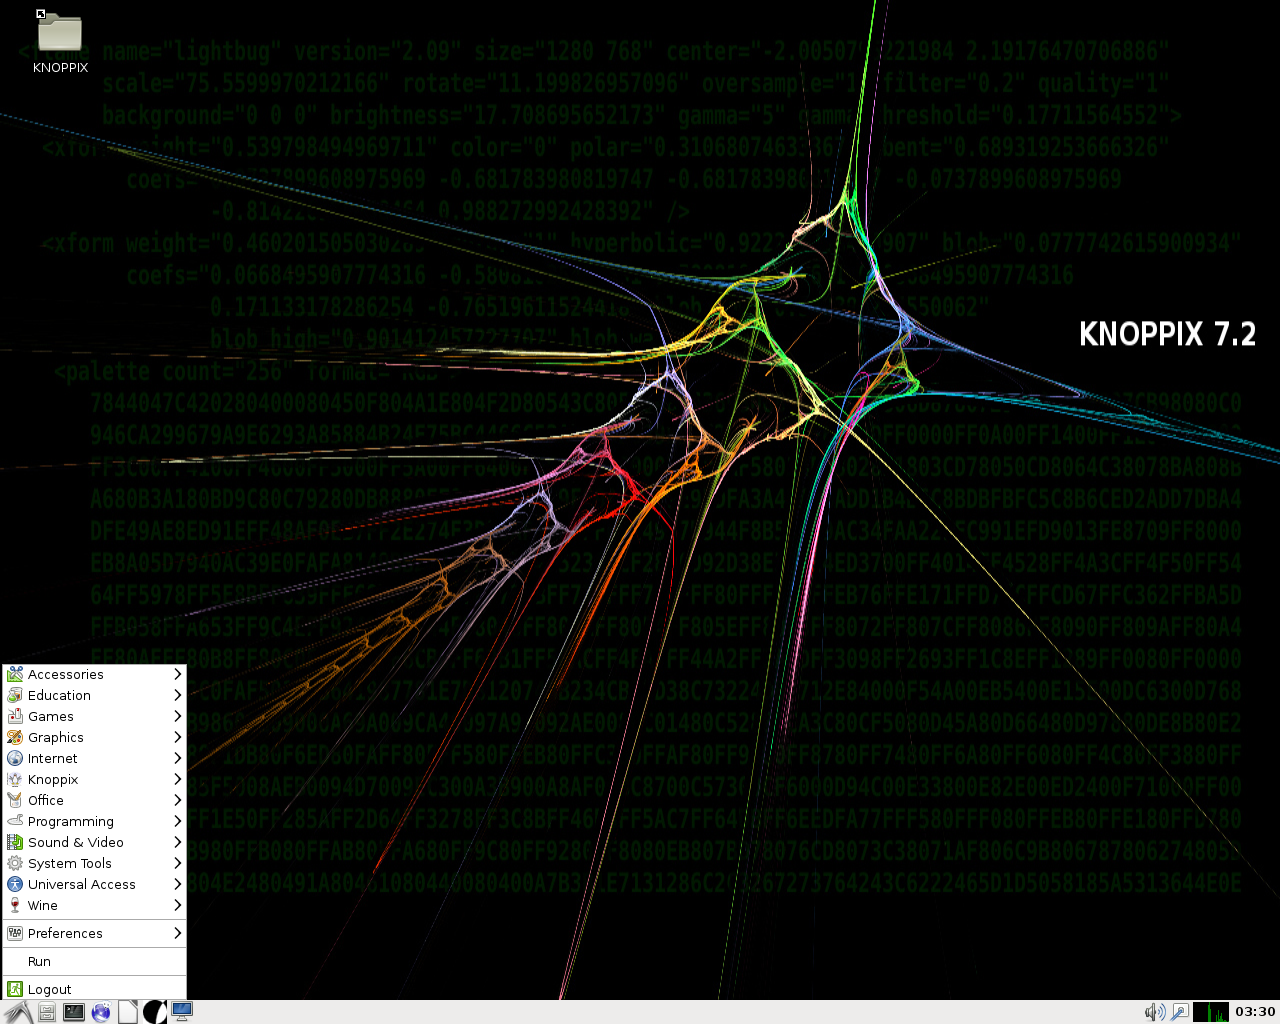Screen dimensions: 1280x1024
Task: Open the Office menu category
Action: click(94, 800)
